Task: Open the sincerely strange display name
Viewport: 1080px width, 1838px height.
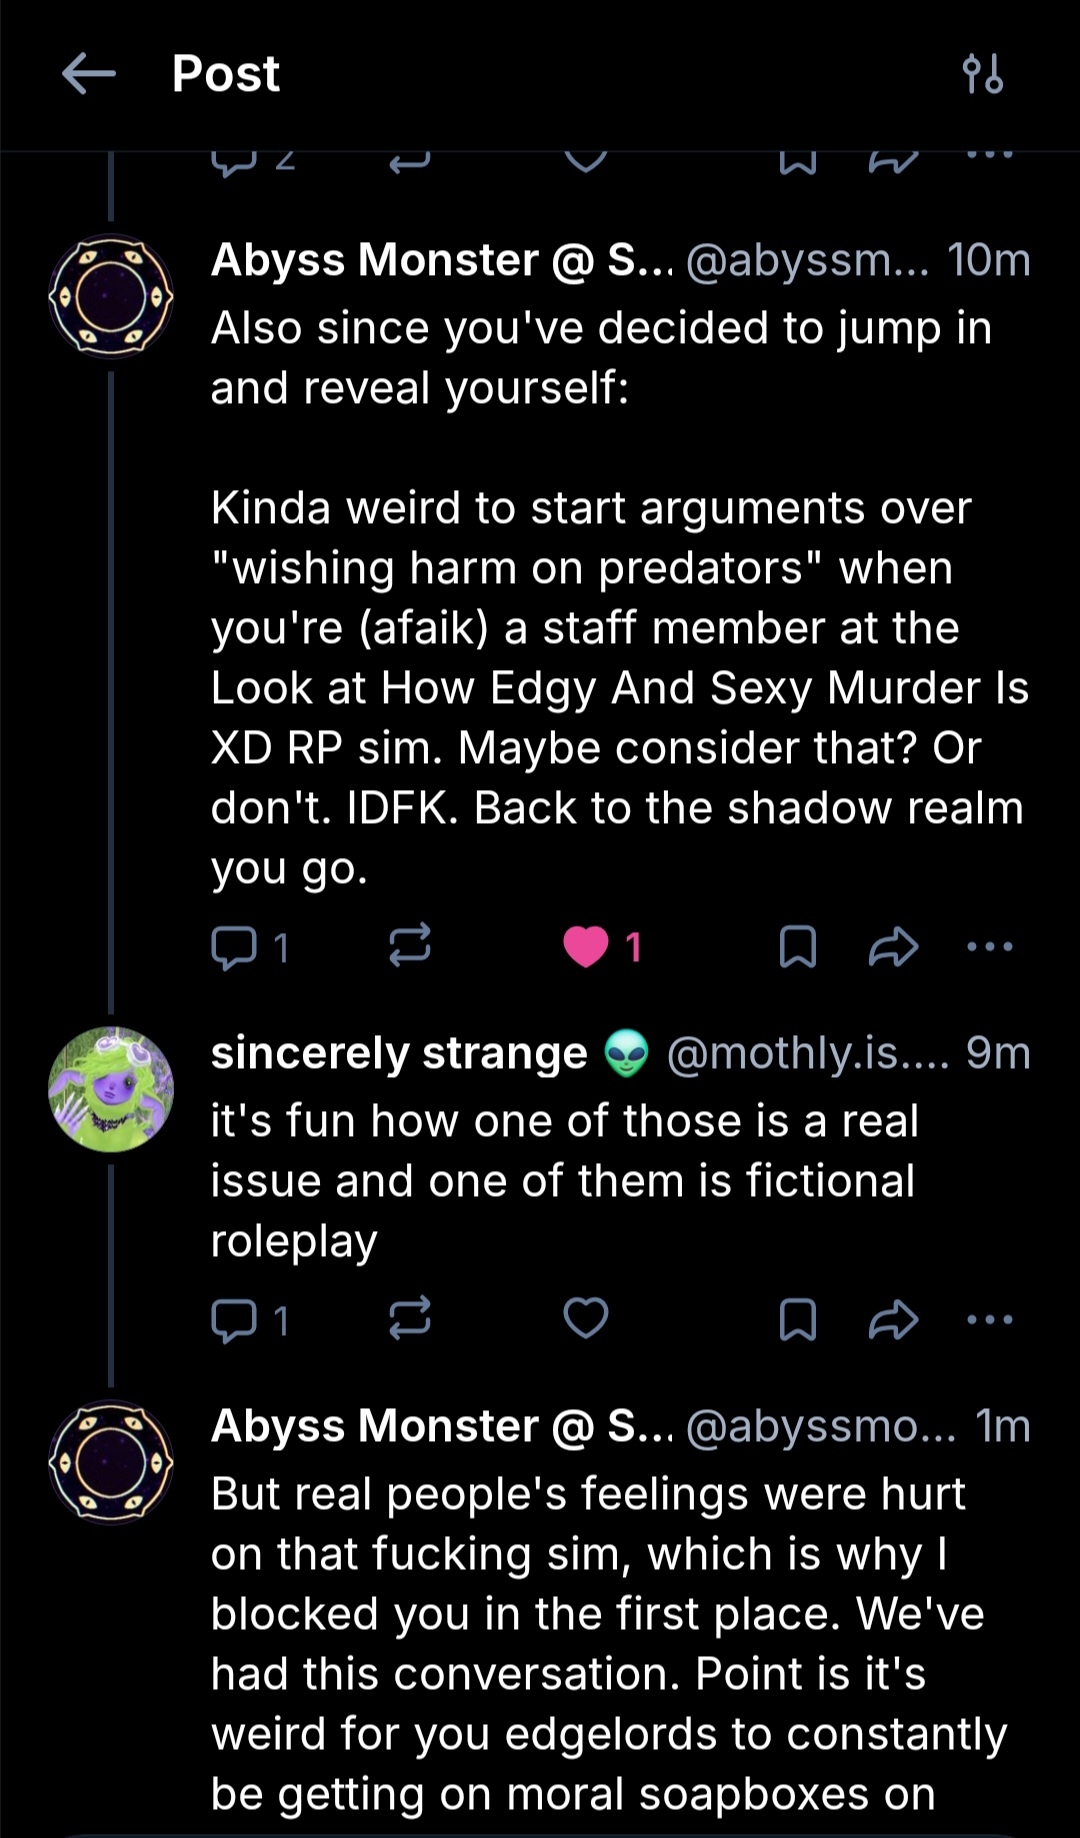Action: tap(399, 1053)
